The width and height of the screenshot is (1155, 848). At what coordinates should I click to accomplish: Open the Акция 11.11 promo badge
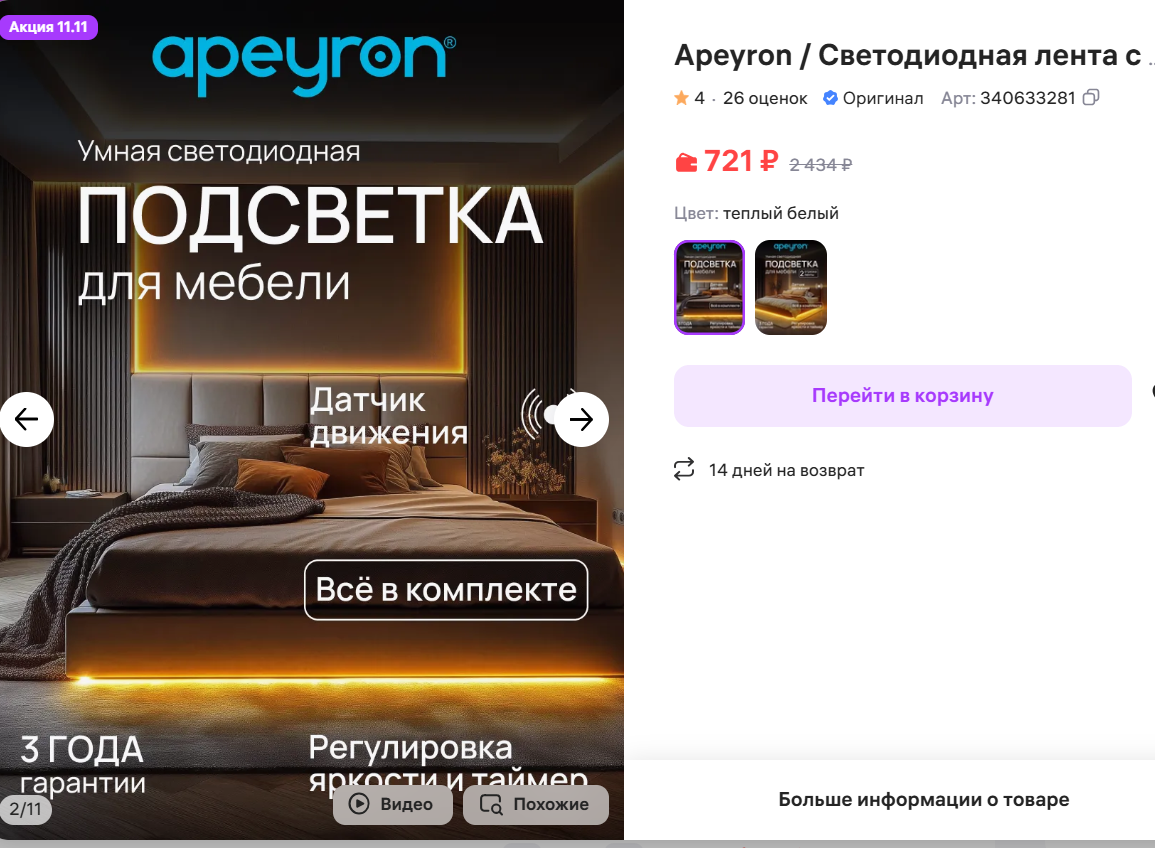[49, 27]
